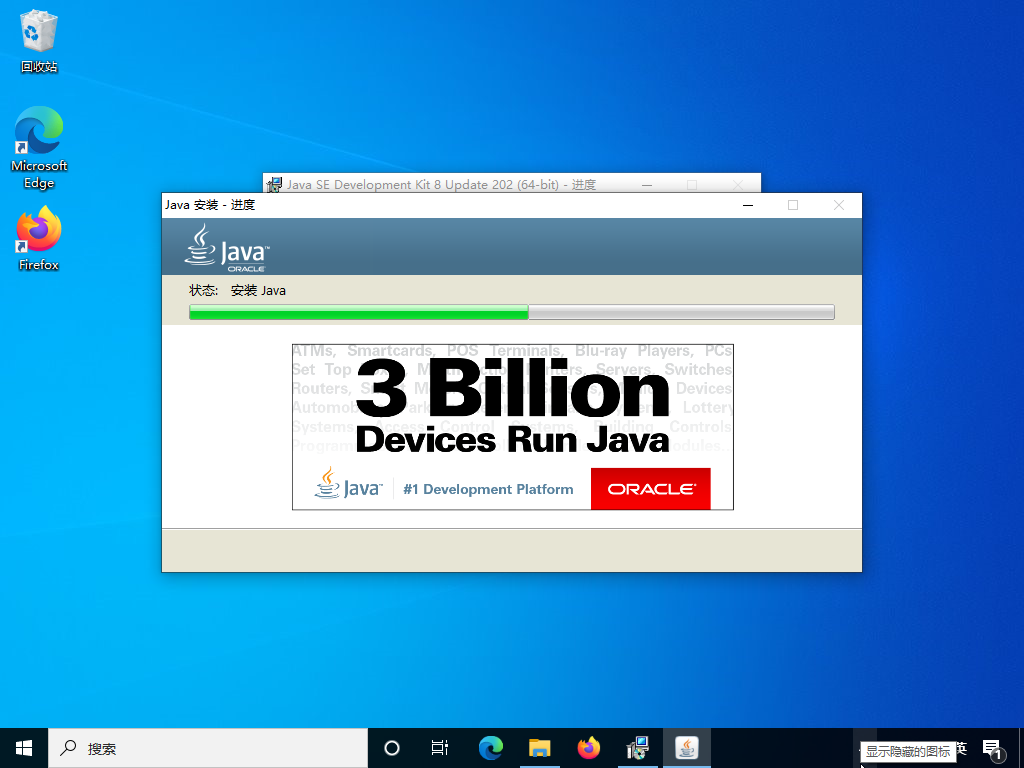The image size is (1024, 768).
Task: Click the status text 安装 Java
Action: tap(258, 291)
